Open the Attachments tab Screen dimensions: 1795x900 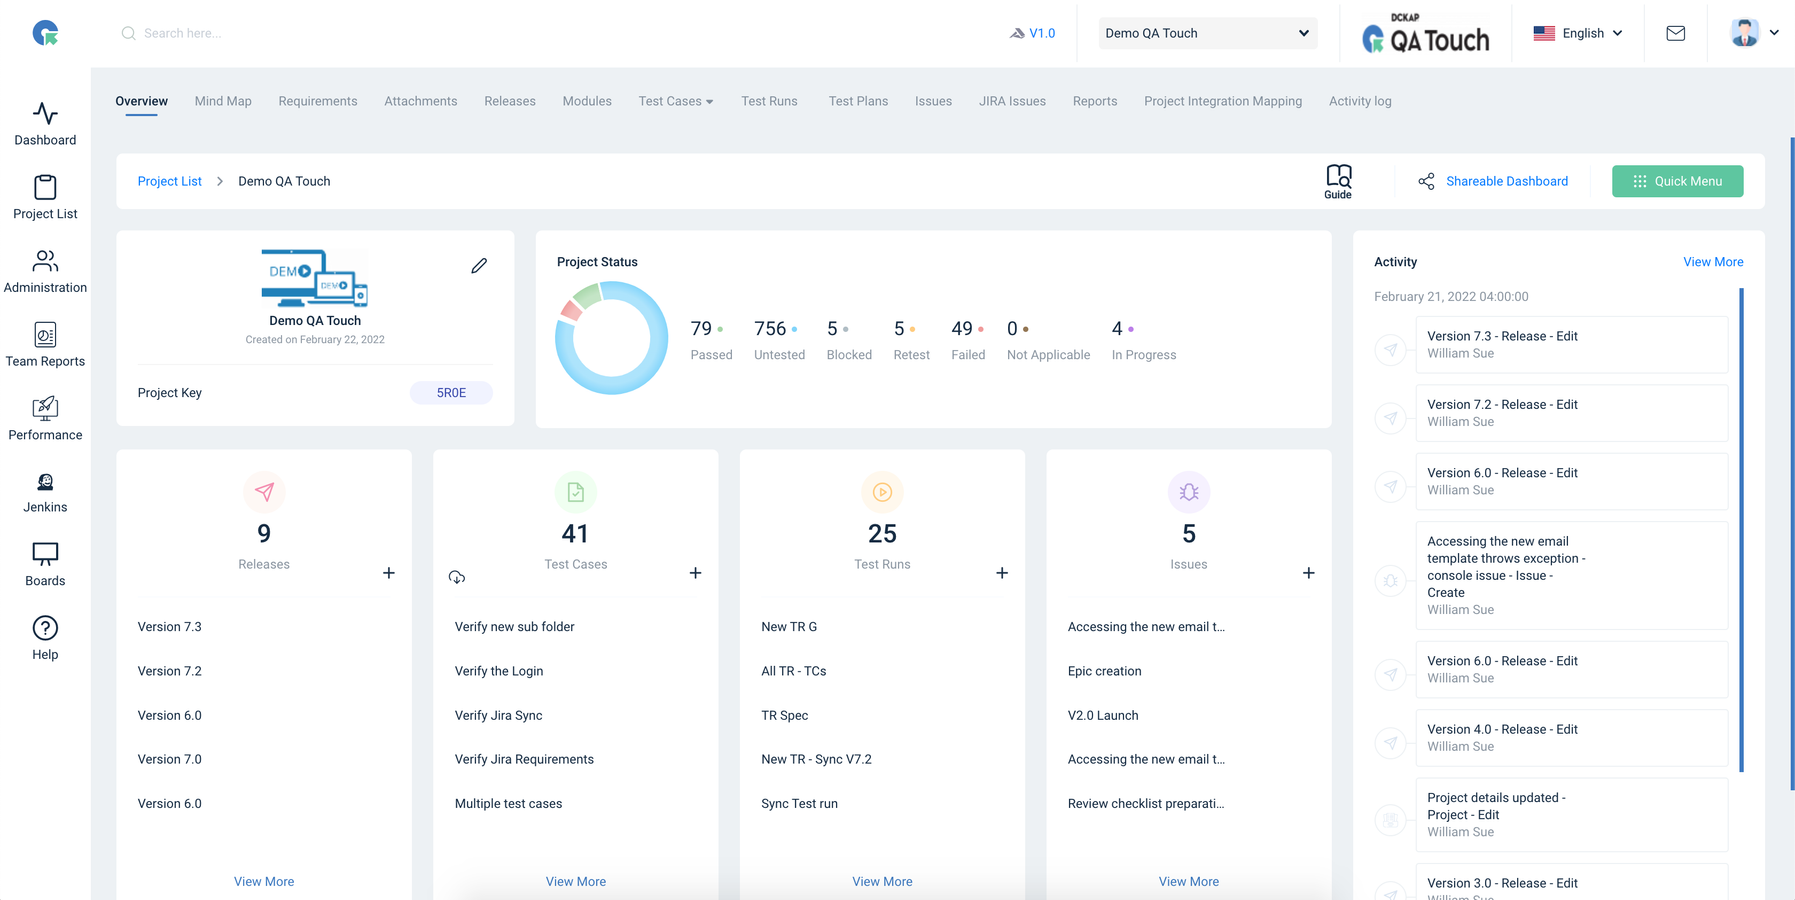(421, 101)
